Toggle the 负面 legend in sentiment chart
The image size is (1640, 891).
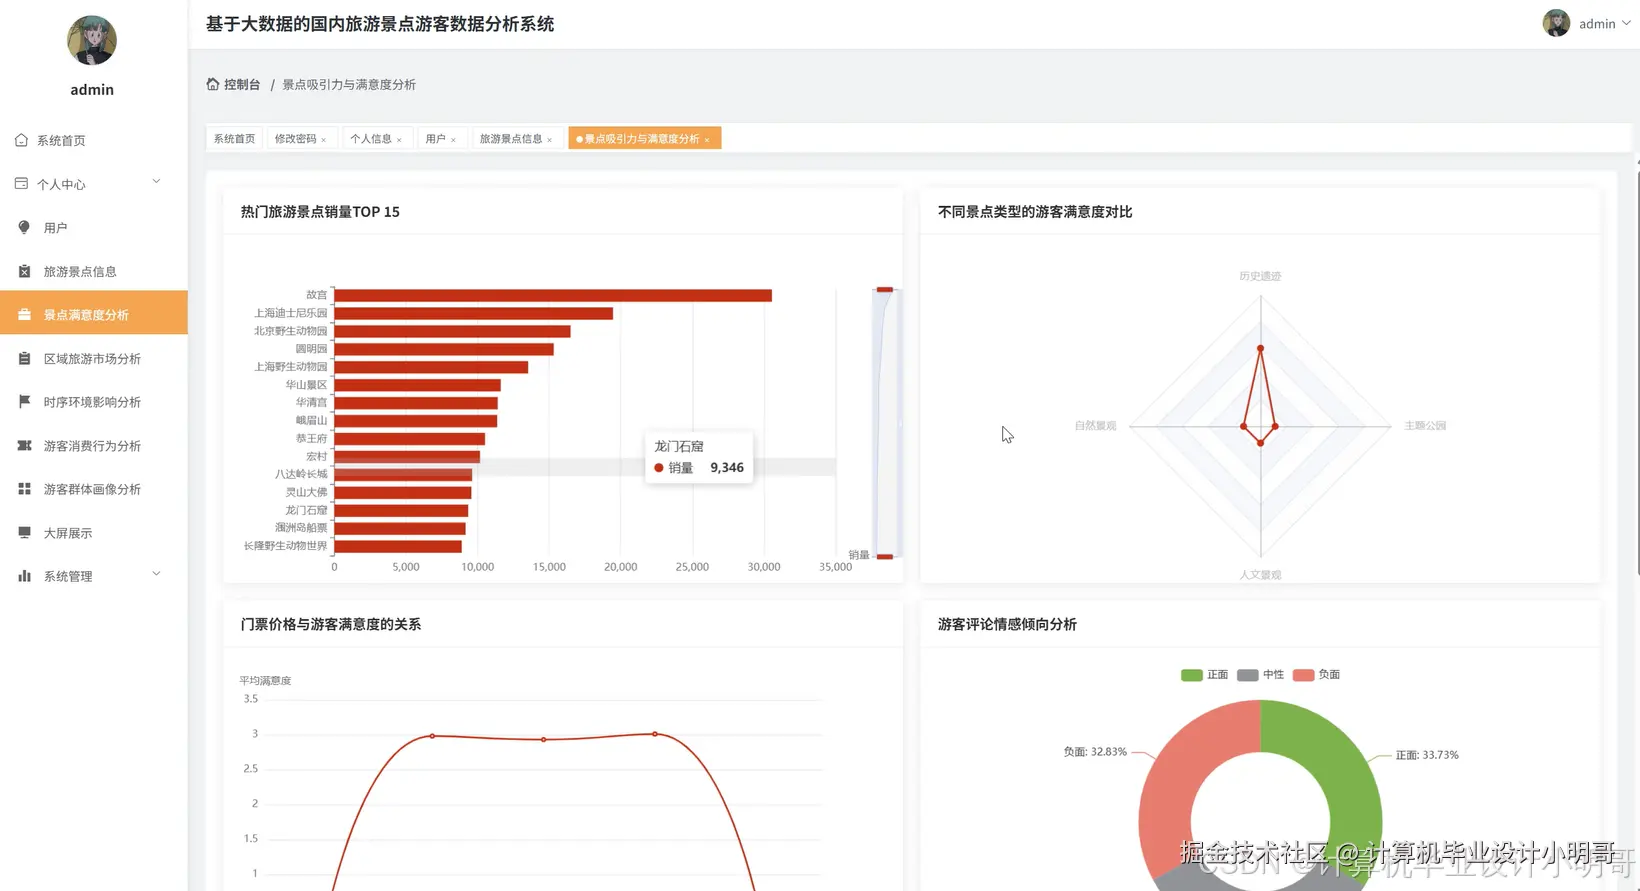1316,675
